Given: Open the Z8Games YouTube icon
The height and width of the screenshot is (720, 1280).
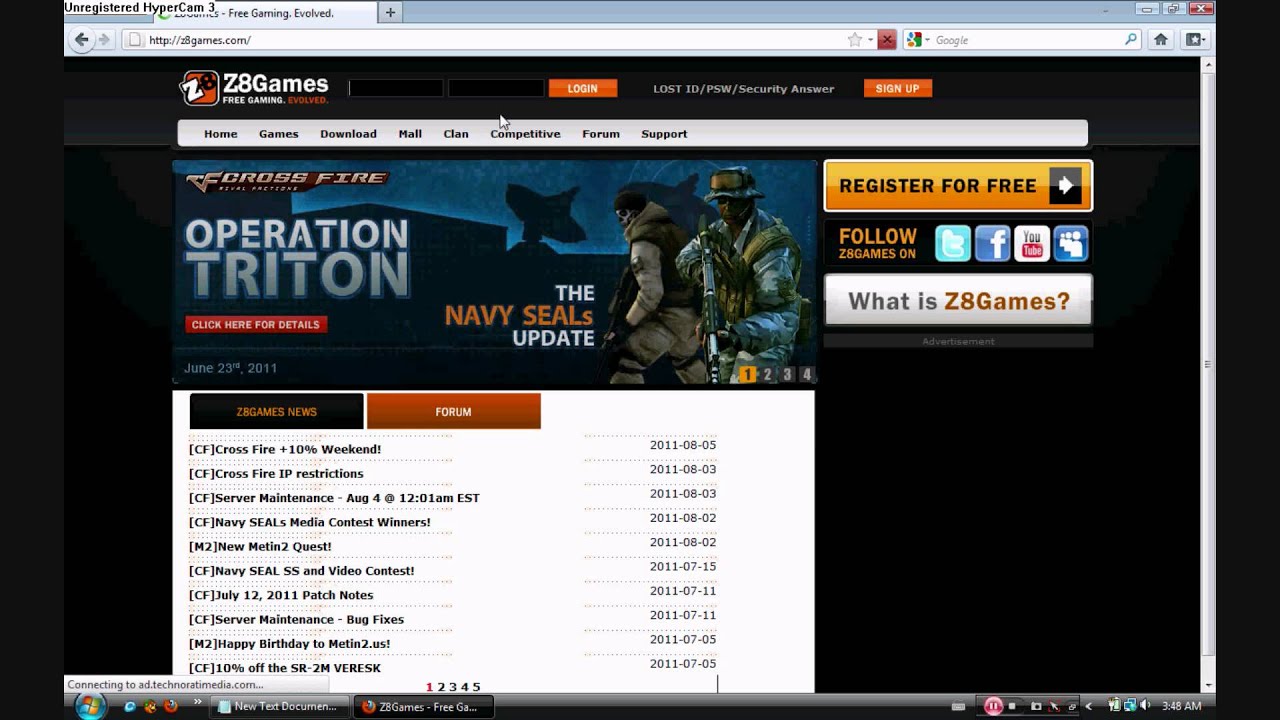Looking at the screenshot, I should (x=1031, y=244).
